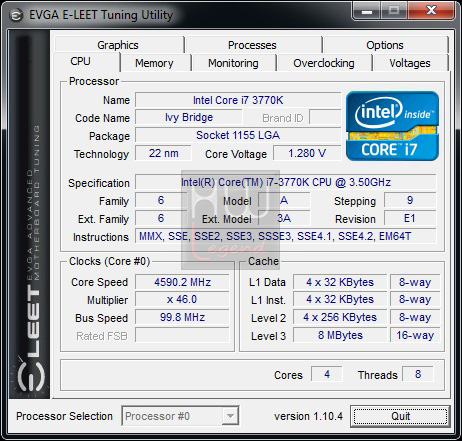
Task: Click the Core Speed value 4590.2 MHz
Action: pos(182,282)
